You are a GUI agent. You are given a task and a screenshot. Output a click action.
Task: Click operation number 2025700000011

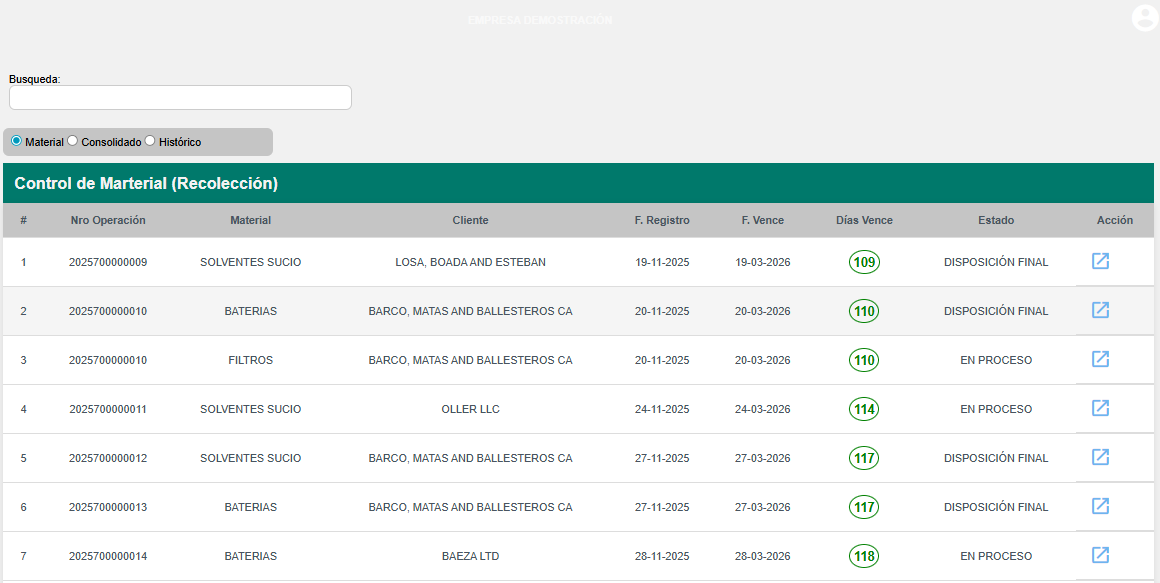click(108, 409)
